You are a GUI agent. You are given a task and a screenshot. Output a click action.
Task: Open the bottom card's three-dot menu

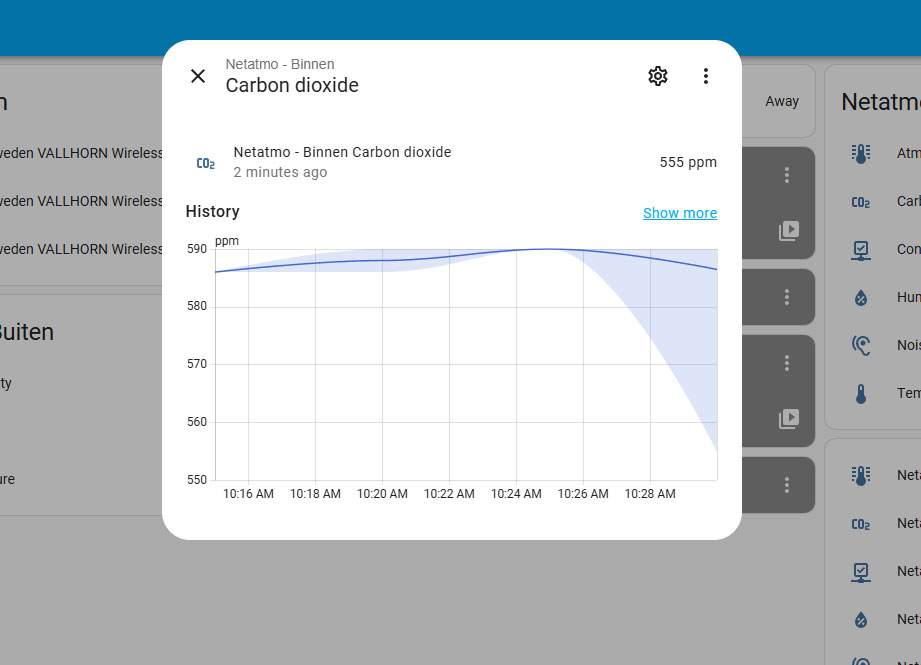pyautogui.click(x=786, y=485)
